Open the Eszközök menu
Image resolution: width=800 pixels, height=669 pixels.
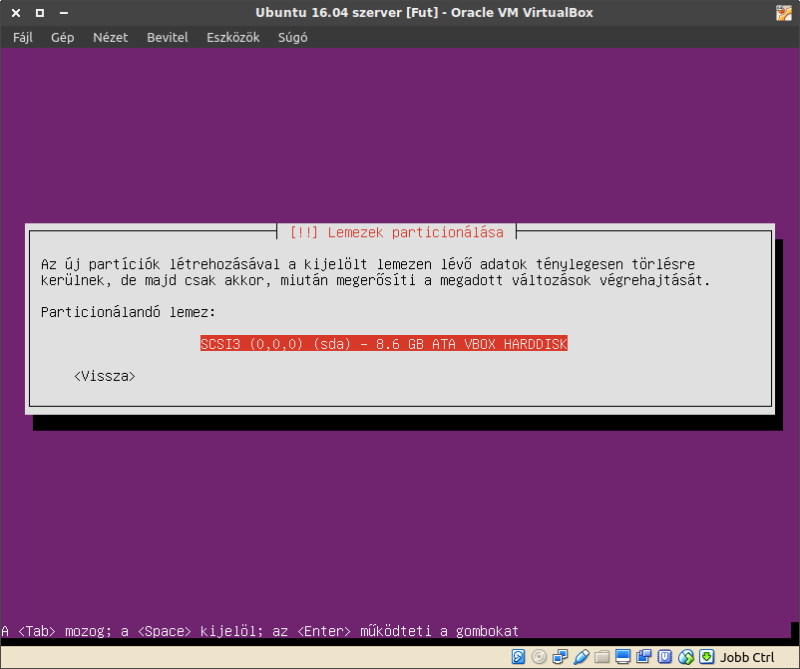pyautogui.click(x=233, y=37)
